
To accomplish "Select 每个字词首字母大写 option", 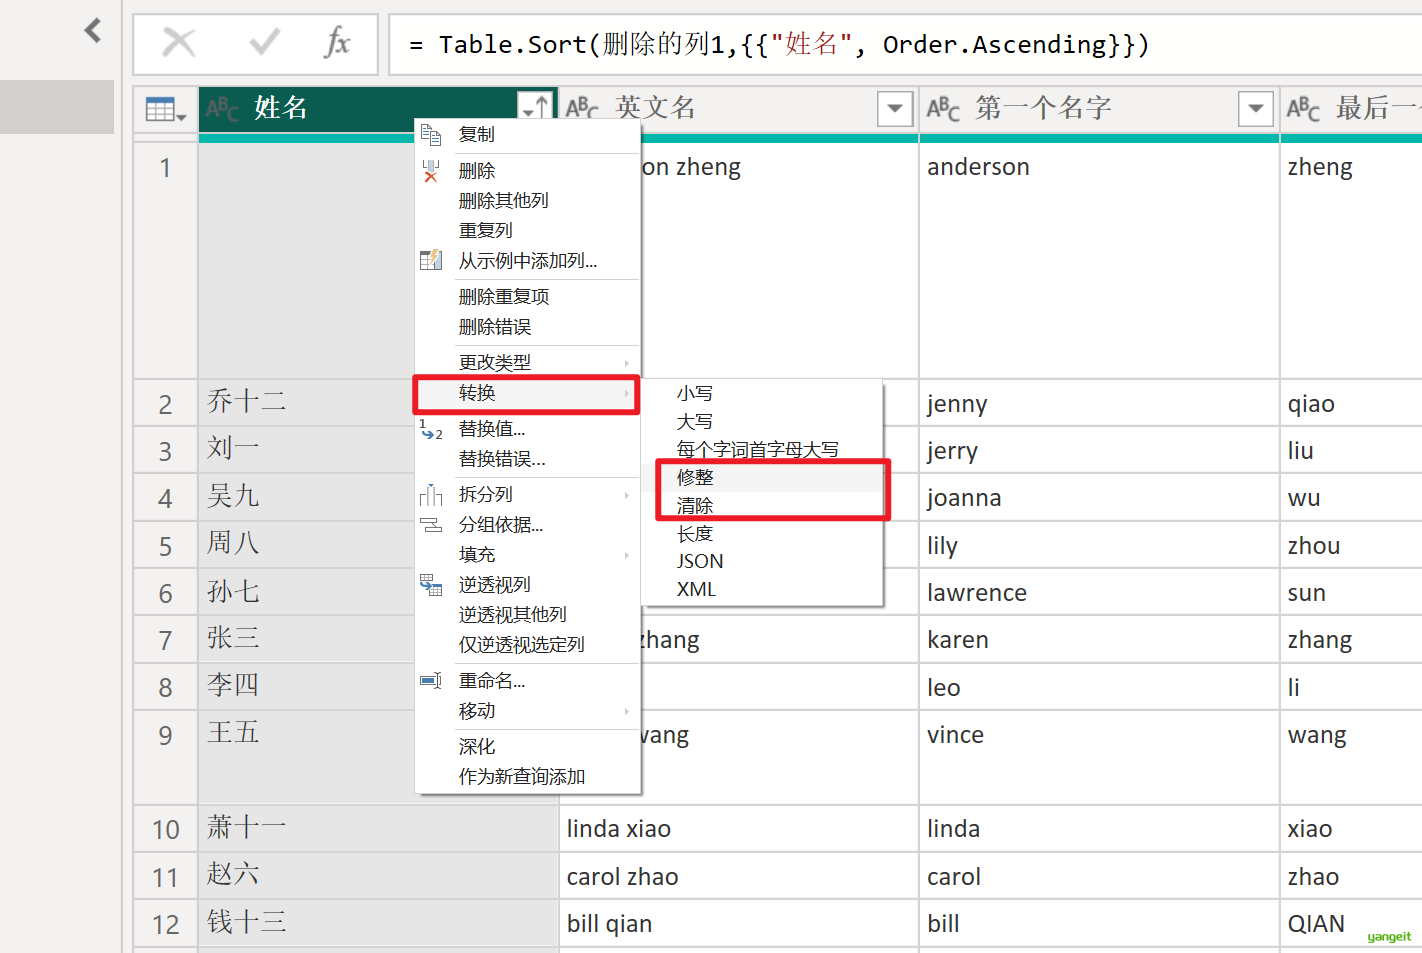I will [x=757, y=450].
